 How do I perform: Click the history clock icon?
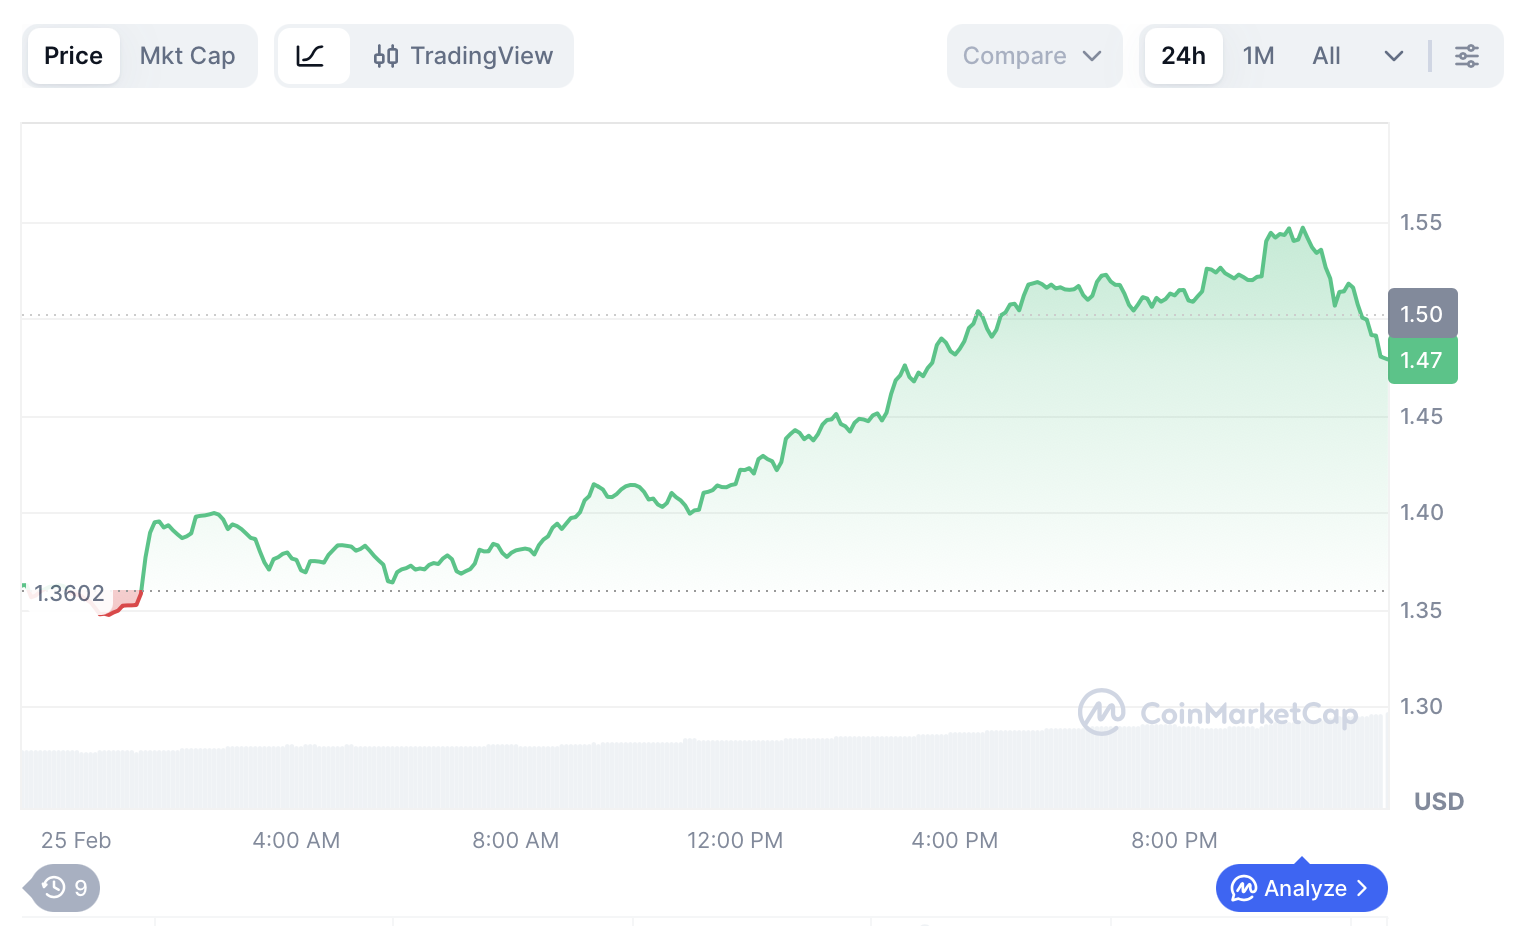54,888
